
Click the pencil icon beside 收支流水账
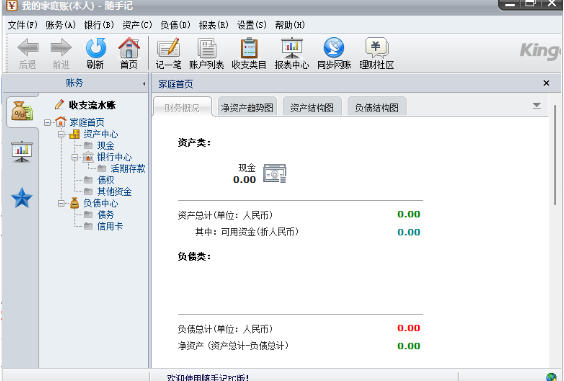point(59,104)
